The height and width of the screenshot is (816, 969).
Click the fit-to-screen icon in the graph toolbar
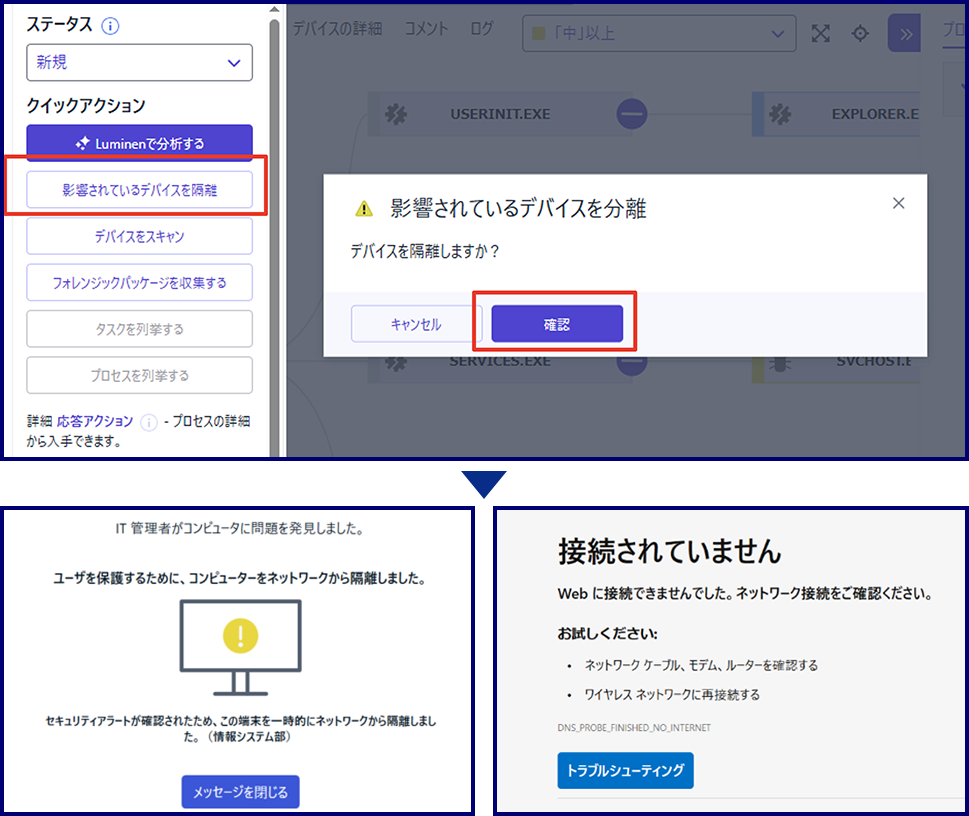(821, 33)
